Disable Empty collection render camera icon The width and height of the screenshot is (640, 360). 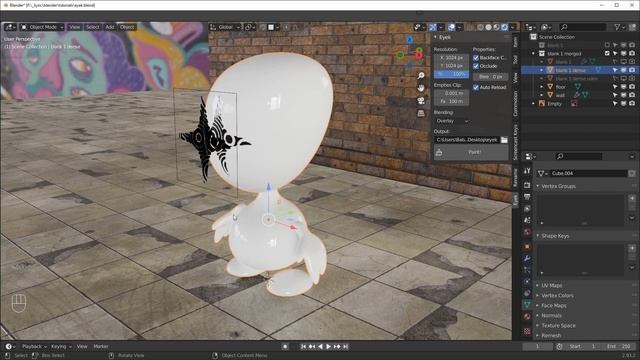(632, 104)
